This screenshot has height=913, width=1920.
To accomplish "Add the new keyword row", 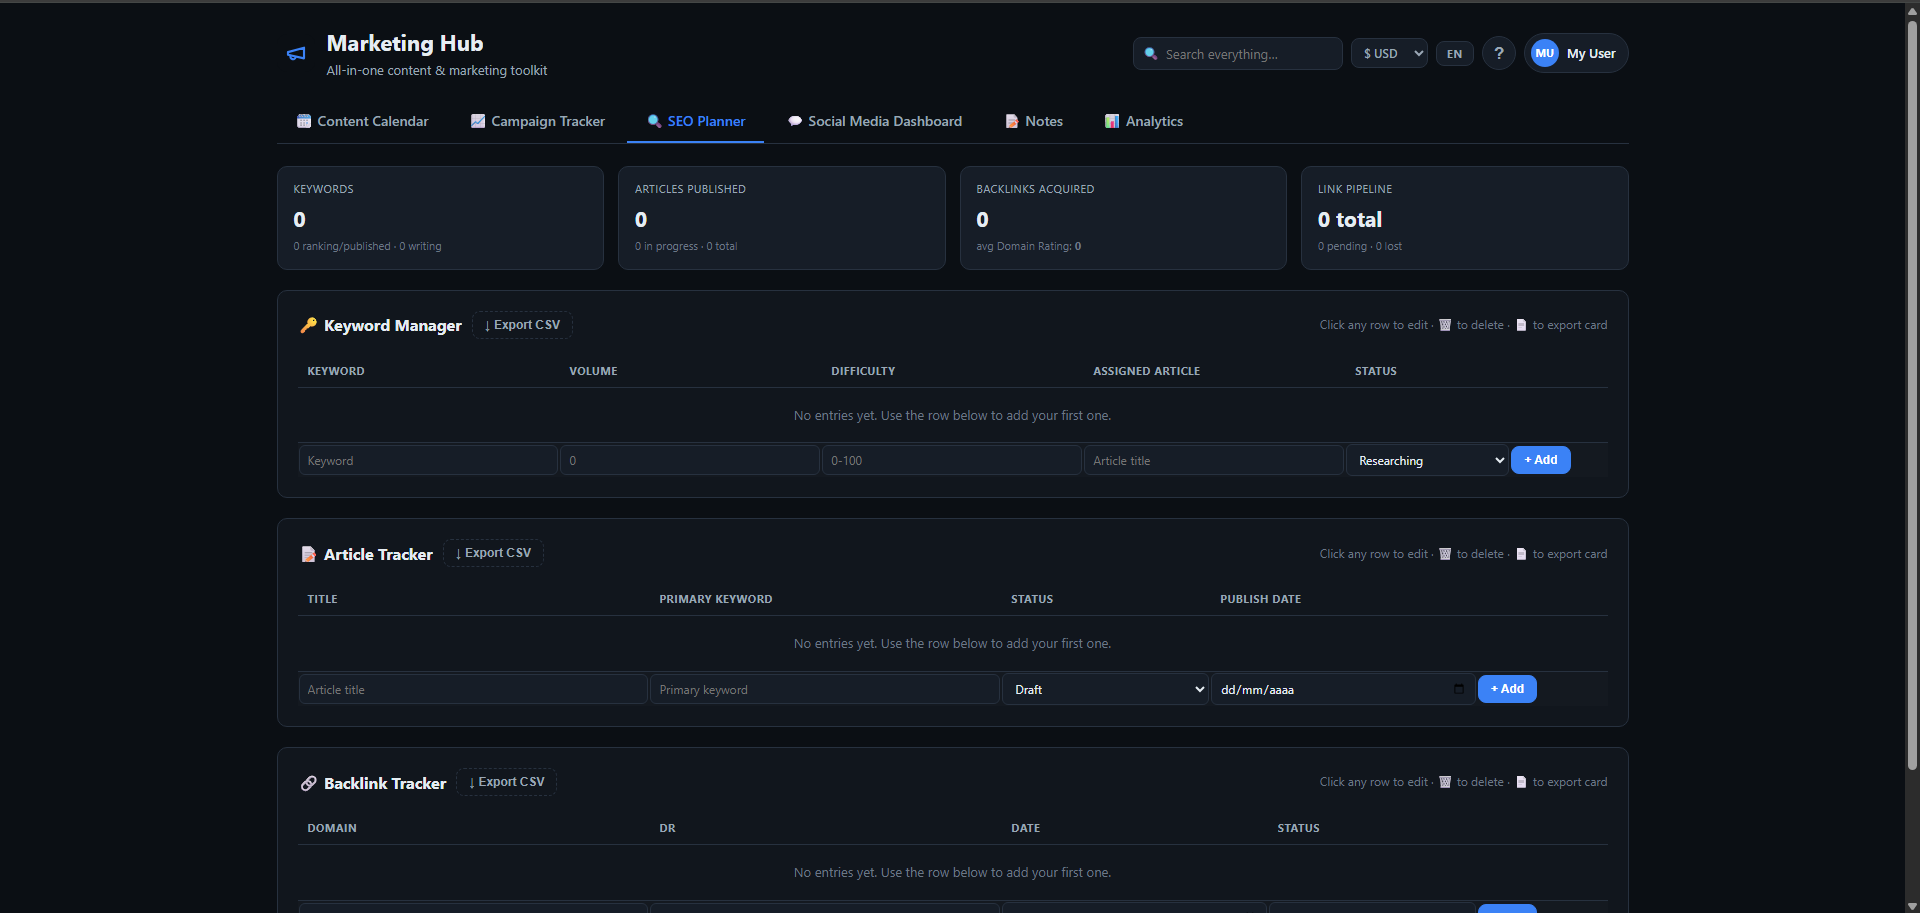I will coord(1540,460).
